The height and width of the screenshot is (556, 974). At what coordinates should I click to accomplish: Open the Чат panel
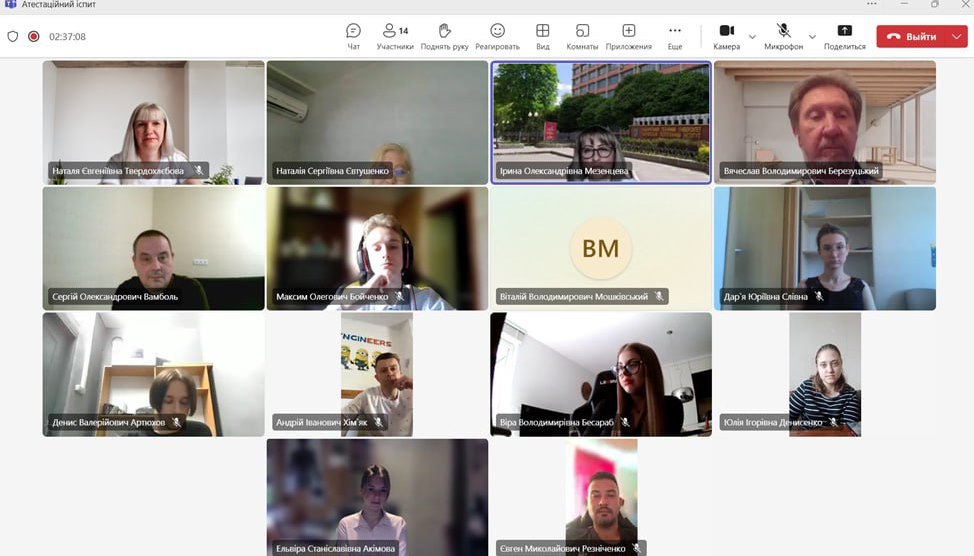(x=353, y=36)
